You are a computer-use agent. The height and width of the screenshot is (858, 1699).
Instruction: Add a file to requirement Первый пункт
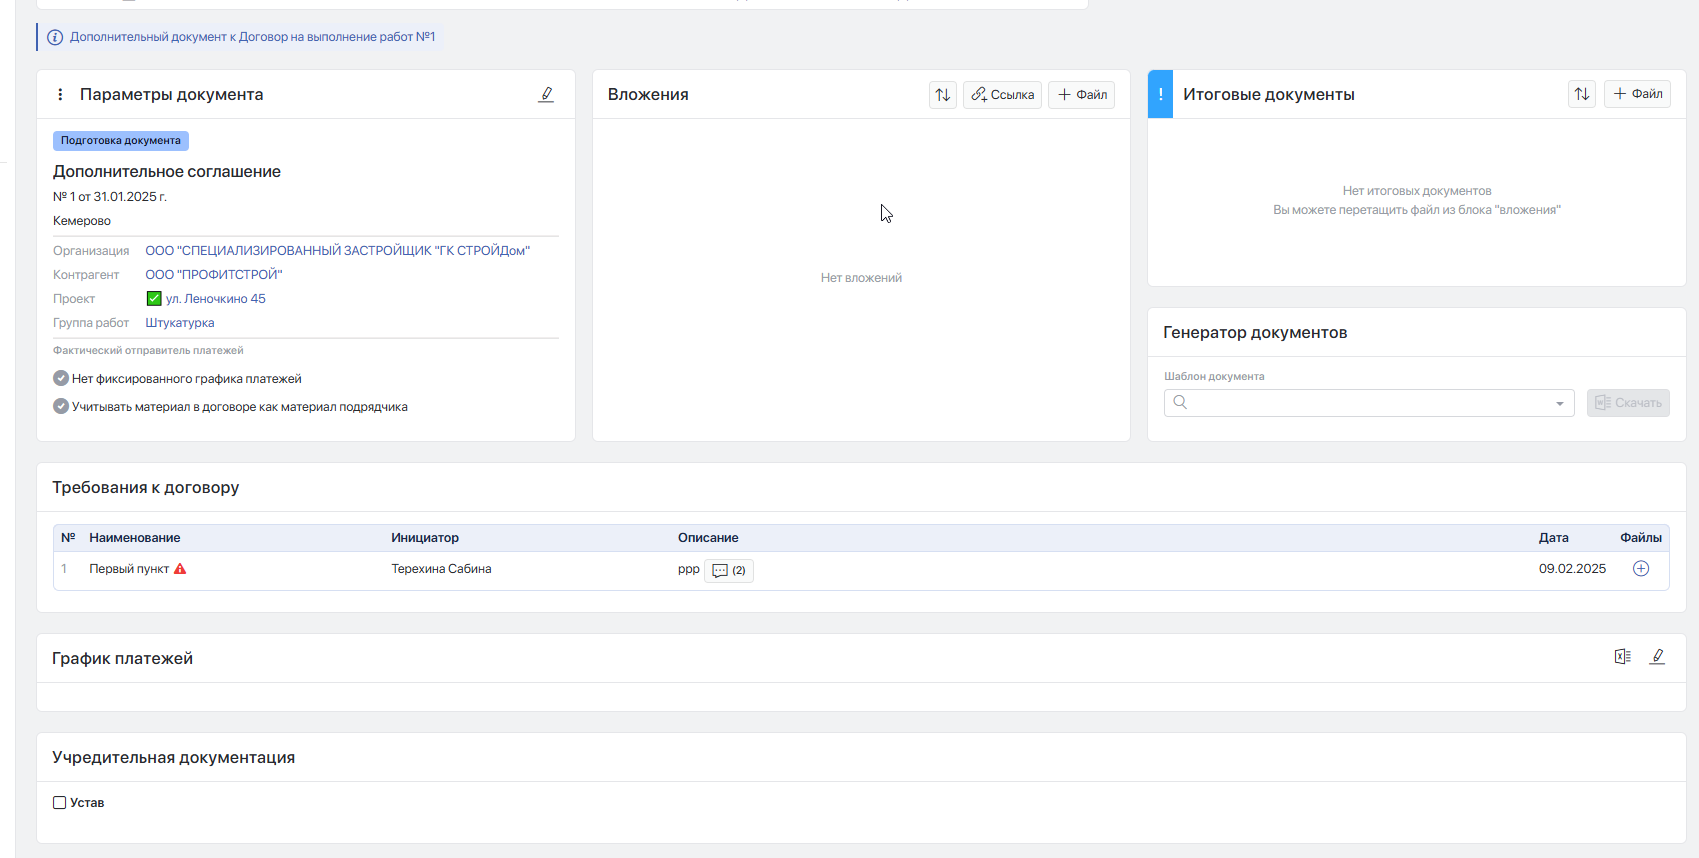tap(1641, 569)
